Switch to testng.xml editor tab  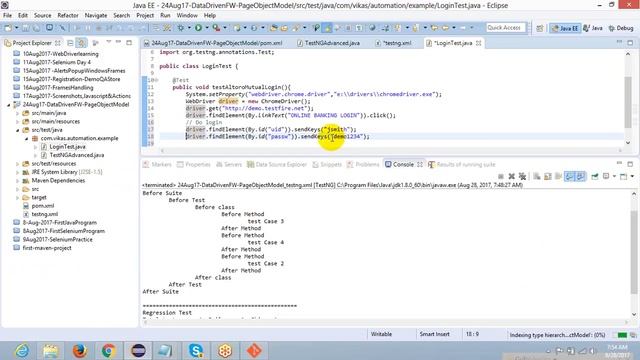pos(393,43)
